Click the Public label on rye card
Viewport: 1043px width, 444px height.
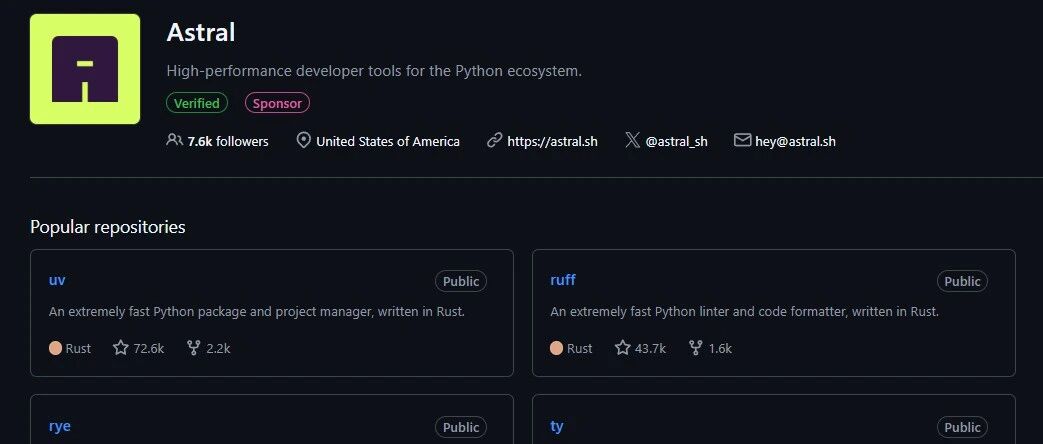pyautogui.click(x=461, y=427)
